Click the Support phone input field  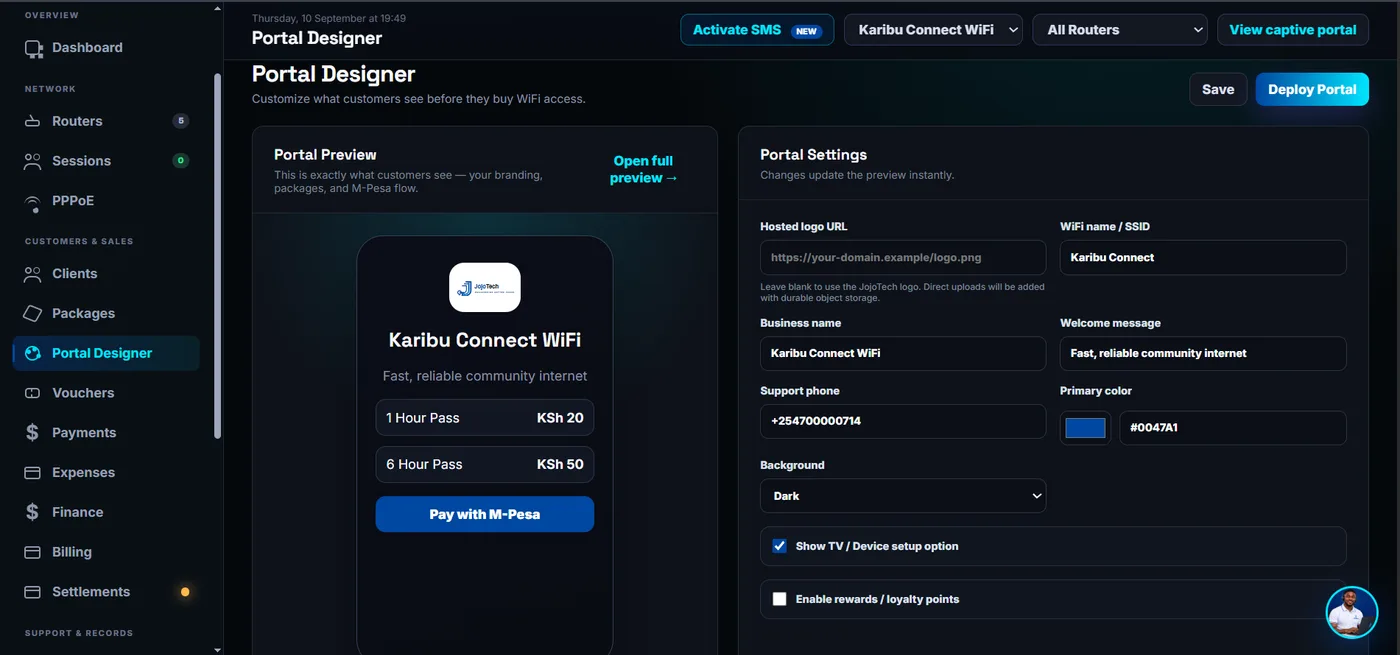point(903,422)
